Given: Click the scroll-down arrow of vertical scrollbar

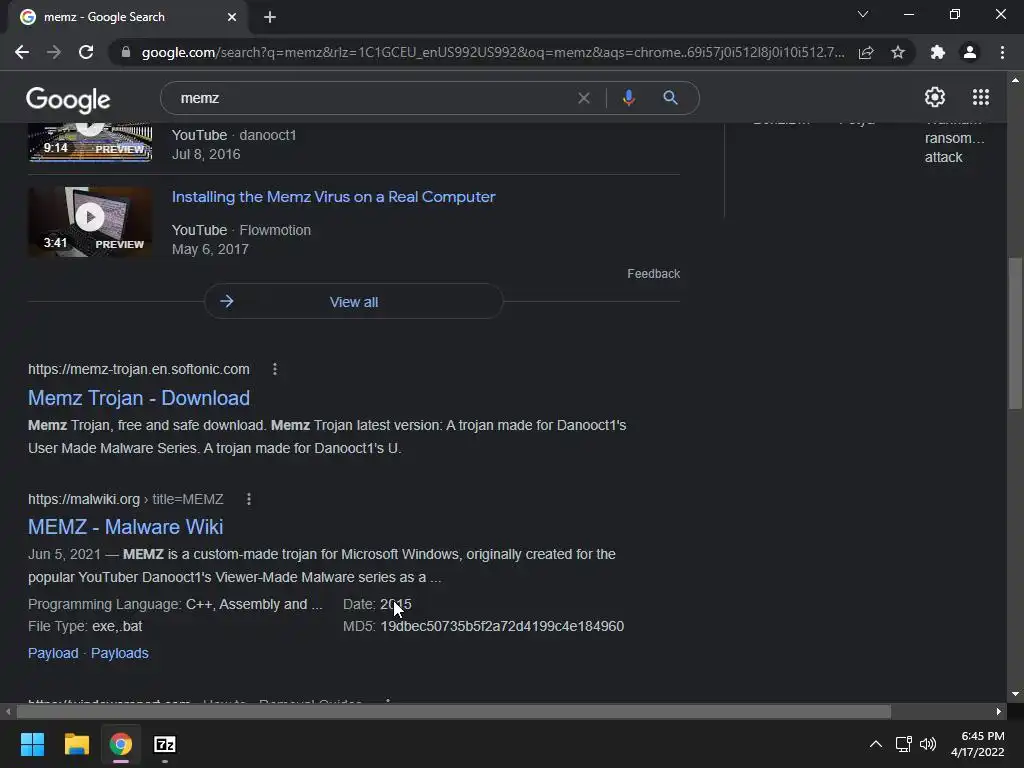Looking at the screenshot, I should coord(1014,694).
